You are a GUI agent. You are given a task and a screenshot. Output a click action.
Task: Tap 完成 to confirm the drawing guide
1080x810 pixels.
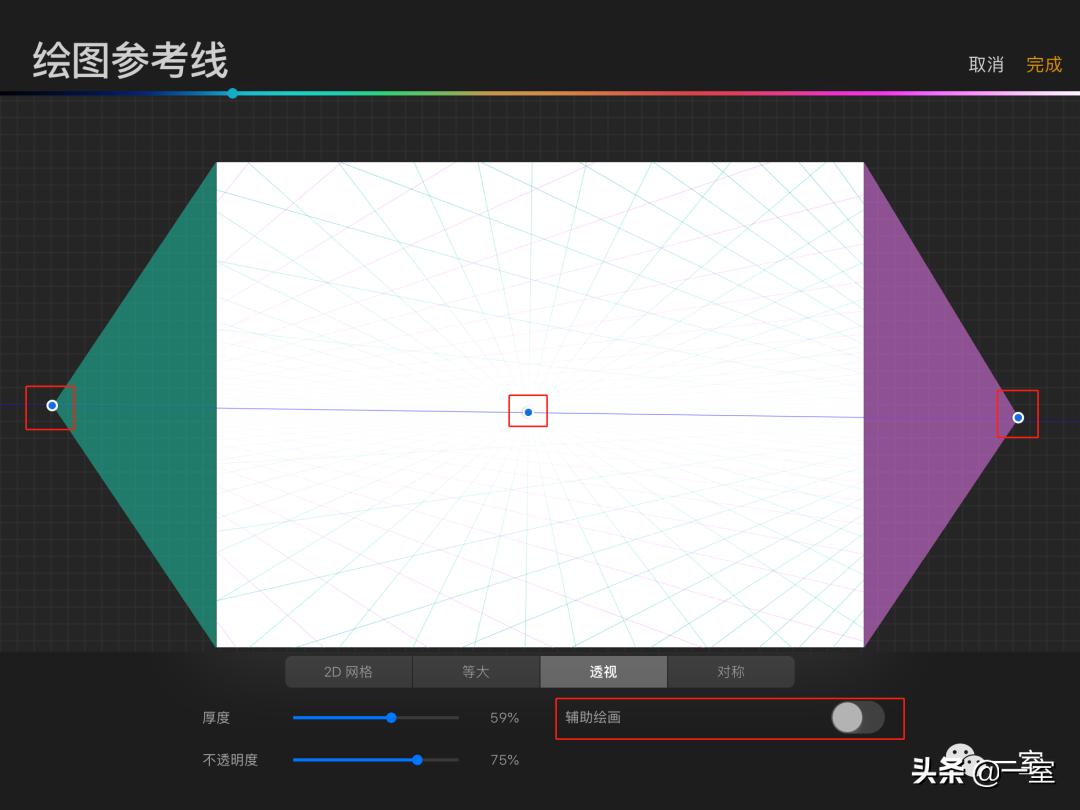[x=1043, y=63]
